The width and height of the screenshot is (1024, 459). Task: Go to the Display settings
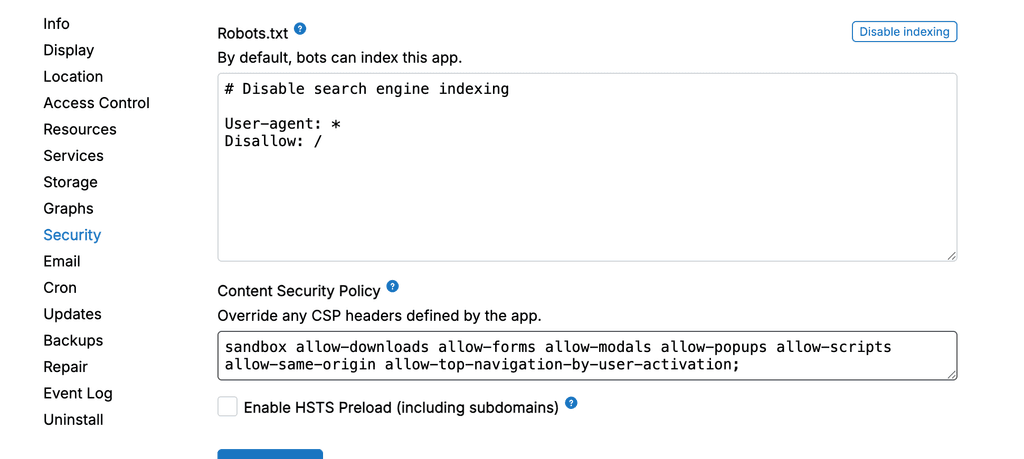pyautogui.click(x=68, y=50)
